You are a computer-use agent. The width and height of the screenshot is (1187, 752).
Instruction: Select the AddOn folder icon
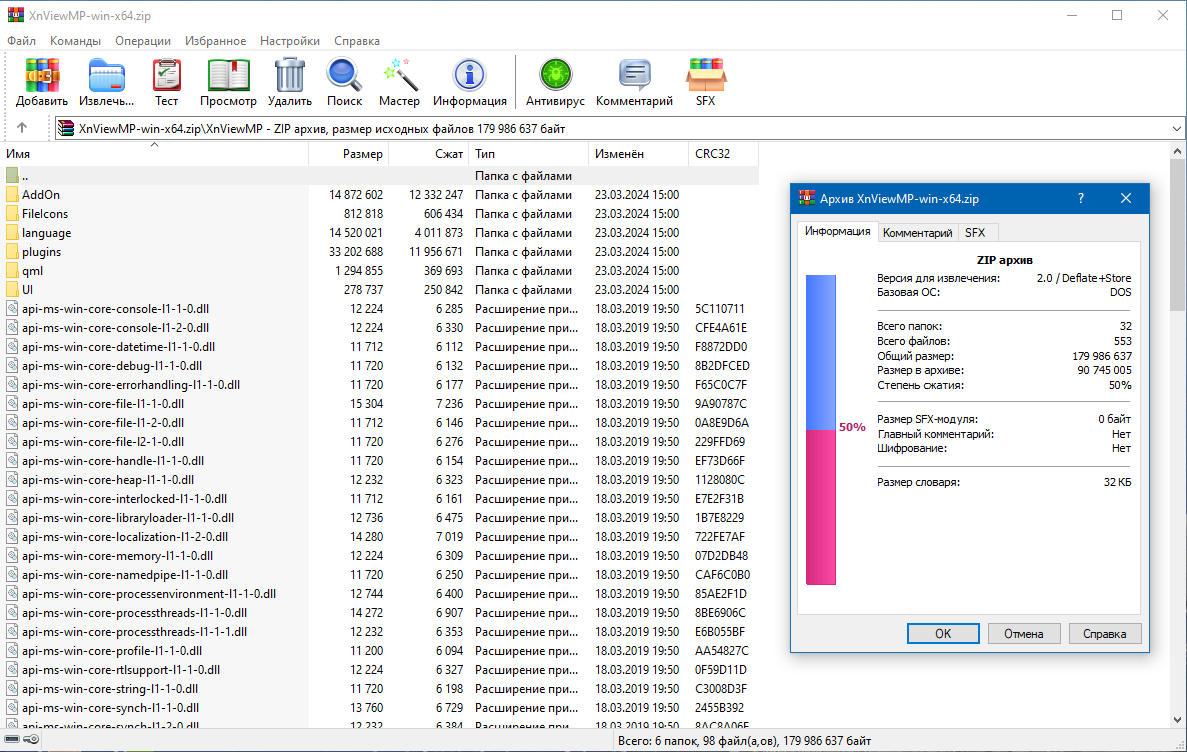12,195
